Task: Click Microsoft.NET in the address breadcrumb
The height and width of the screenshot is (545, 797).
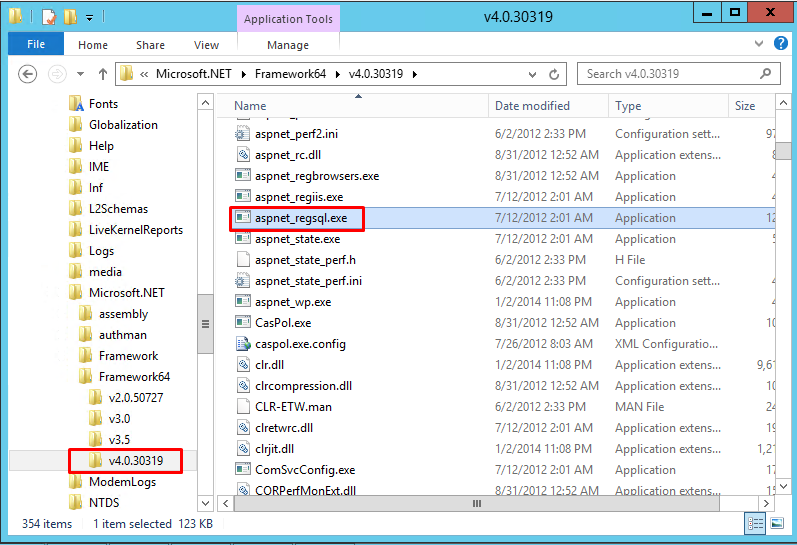Action: coord(194,74)
